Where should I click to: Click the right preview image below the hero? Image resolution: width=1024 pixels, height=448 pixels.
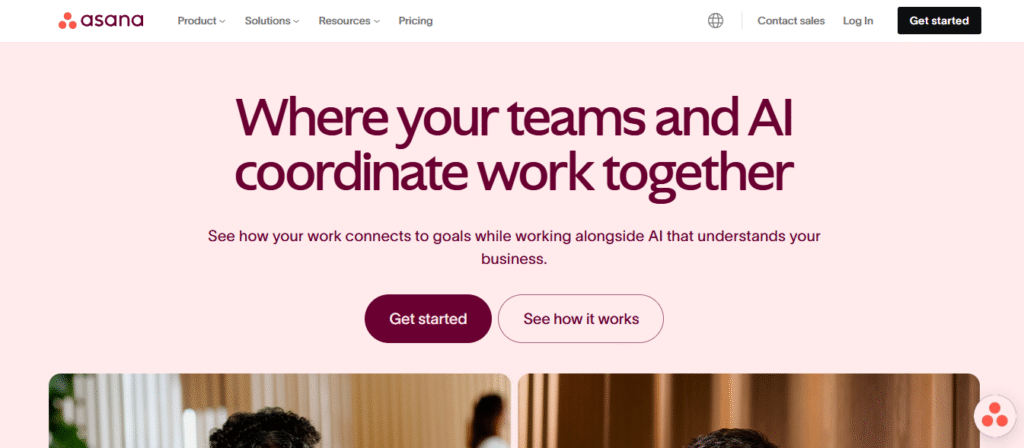coord(748,411)
